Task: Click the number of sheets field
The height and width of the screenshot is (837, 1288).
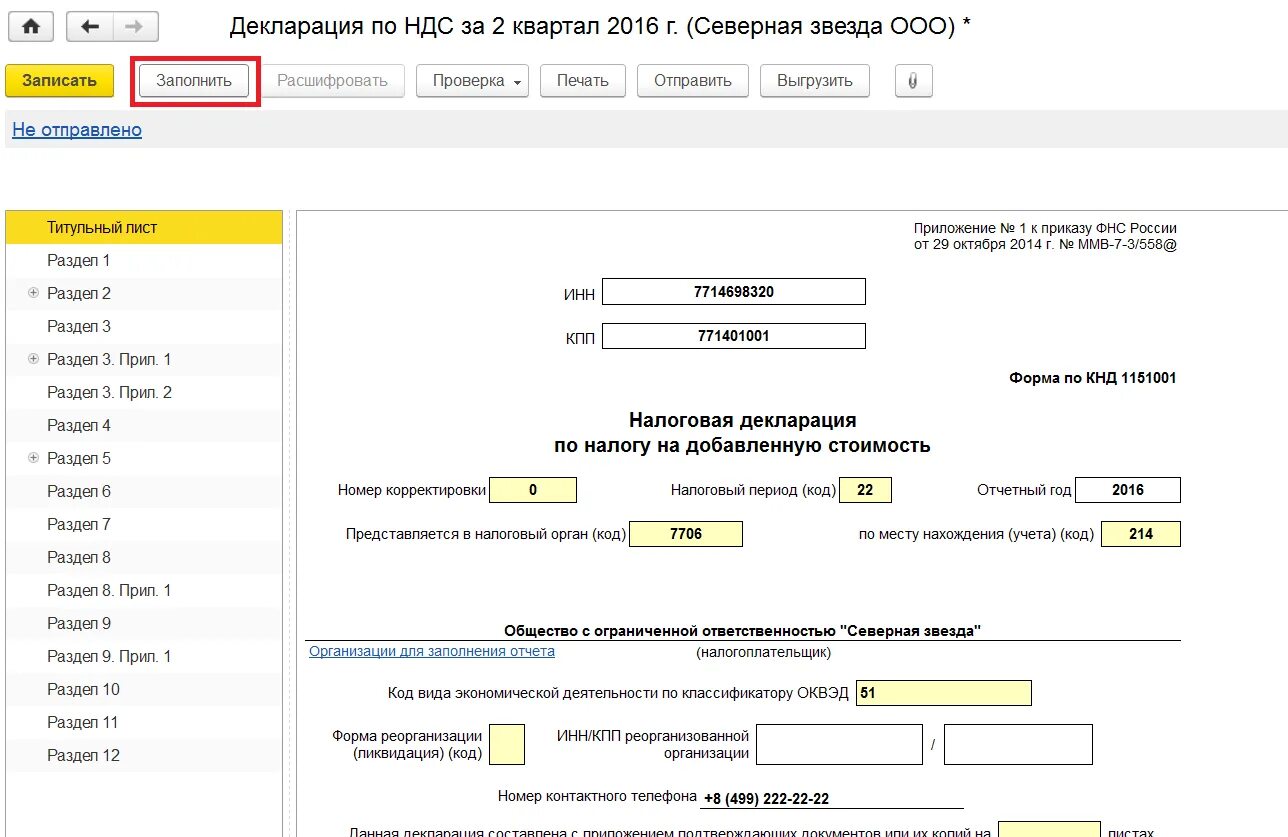Action: point(1049,829)
